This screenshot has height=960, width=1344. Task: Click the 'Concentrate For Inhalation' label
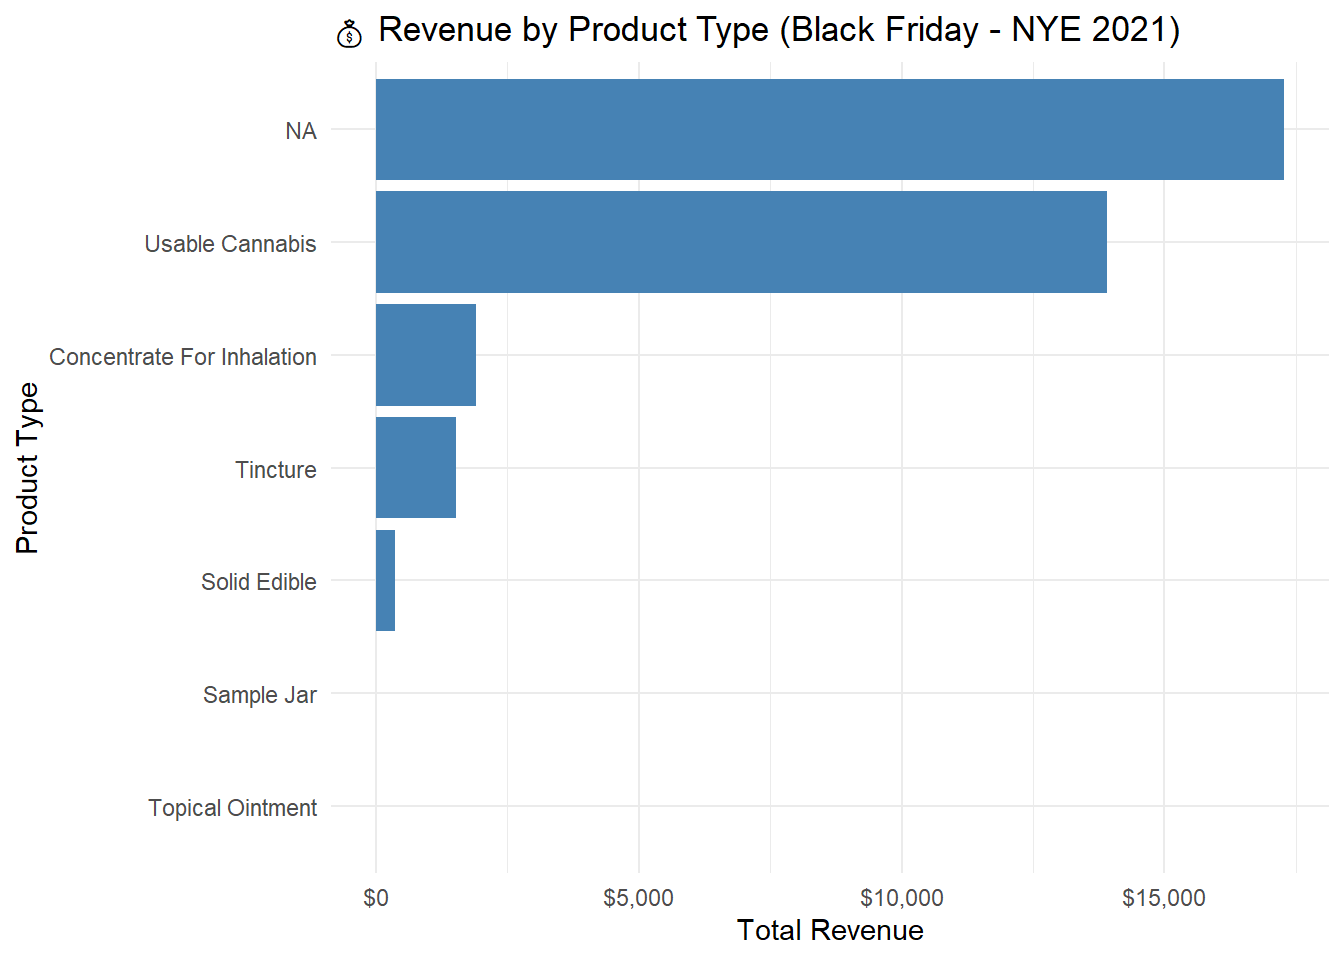[x=183, y=357]
